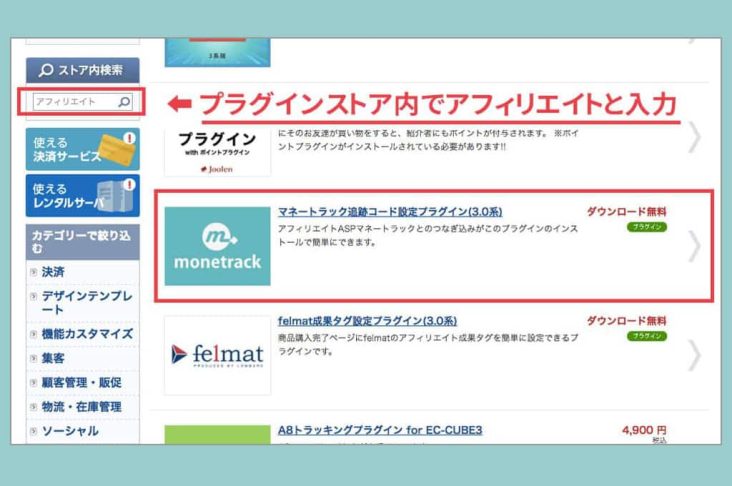Click the 4,900 円 price text

tap(644, 430)
